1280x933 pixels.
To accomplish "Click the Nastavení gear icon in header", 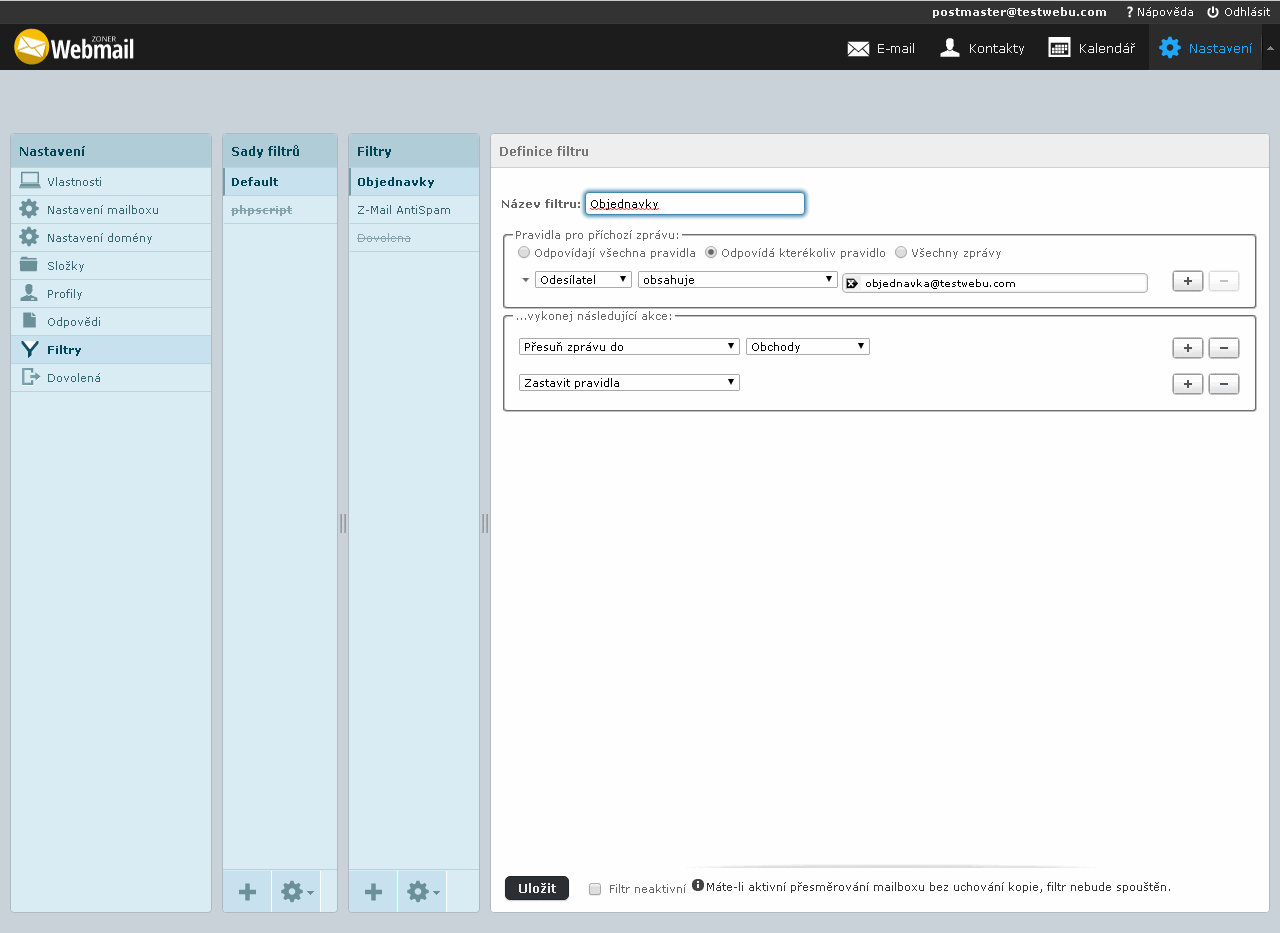I will coord(1169,48).
